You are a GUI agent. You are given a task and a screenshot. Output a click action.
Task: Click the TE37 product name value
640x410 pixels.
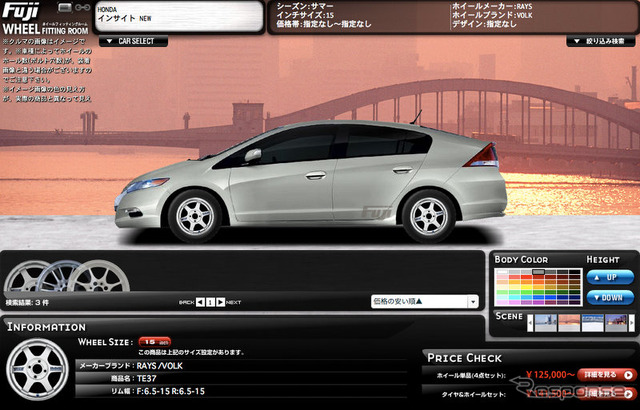click(x=147, y=378)
